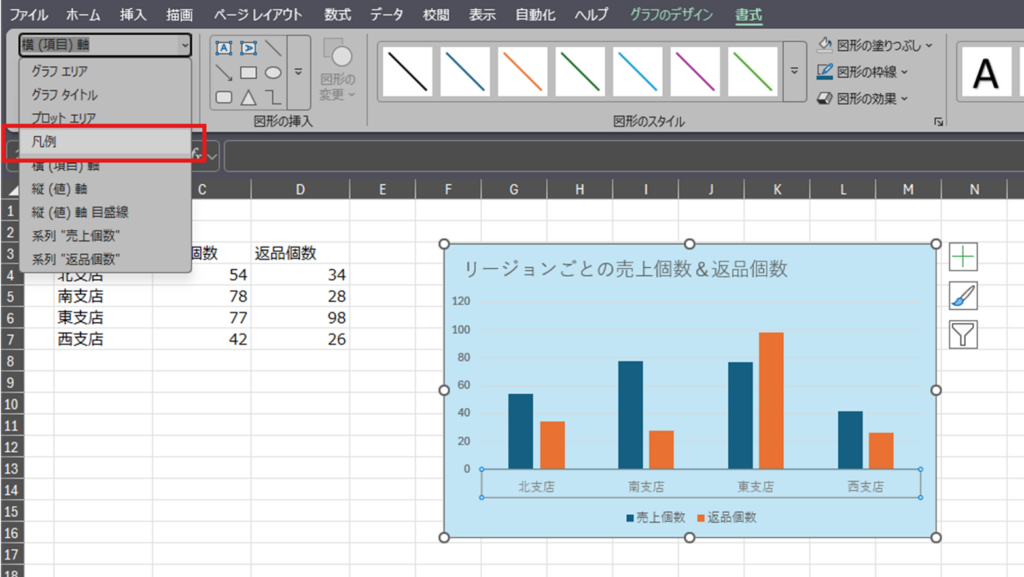This screenshot has height=577, width=1024.
Task: Open the 横 (項目) 軸 chart element combo box
Action: point(105,45)
